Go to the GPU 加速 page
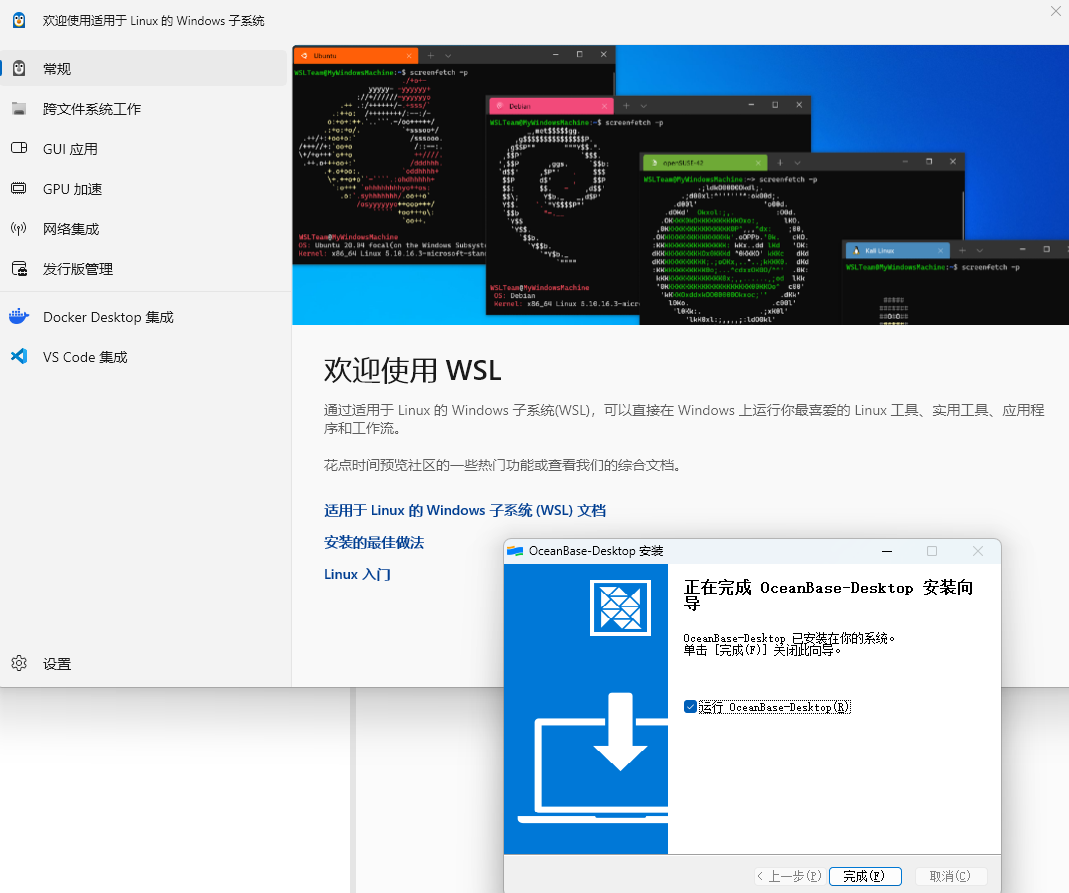Viewport: 1069px width, 893px height. [x=144, y=189]
